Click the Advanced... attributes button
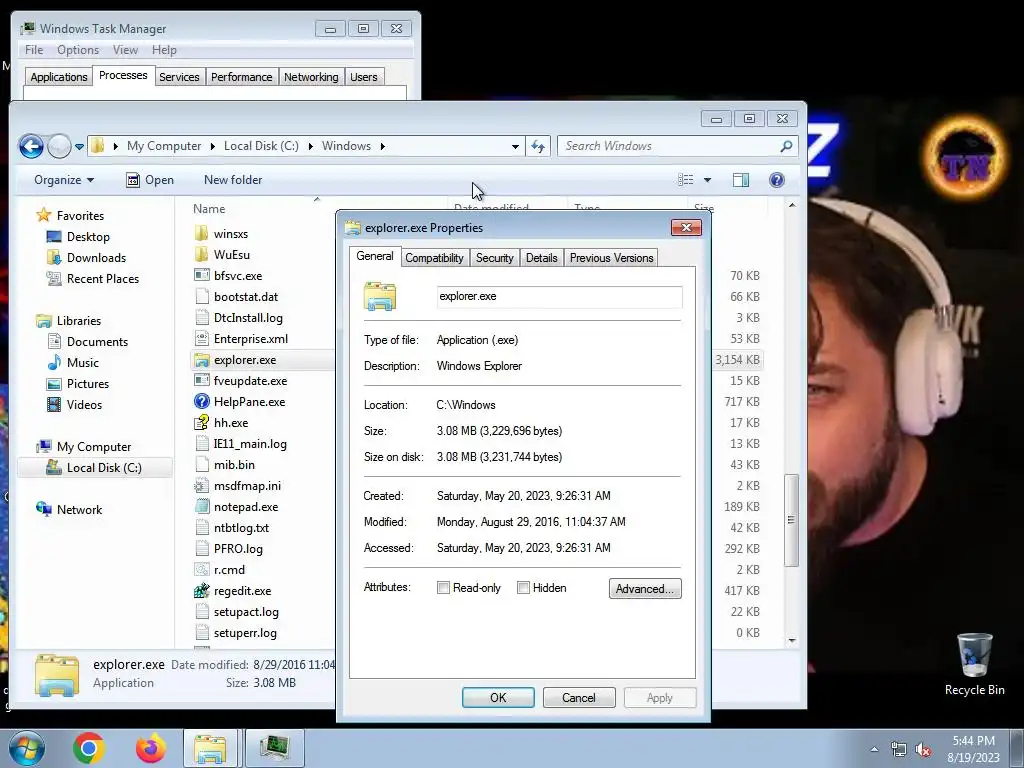The width and height of the screenshot is (1024, 768). [x=645, y=588]
